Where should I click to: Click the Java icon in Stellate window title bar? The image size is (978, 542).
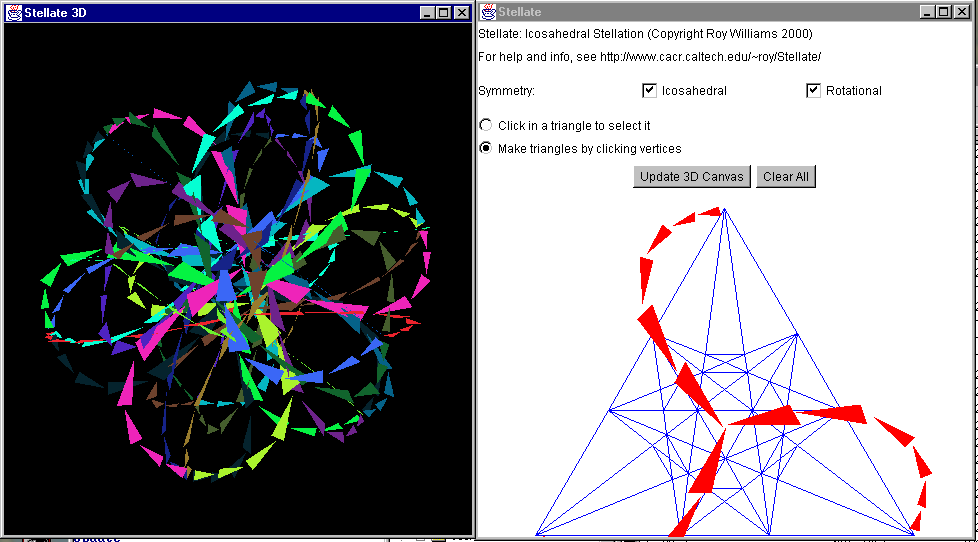click(487, 12)
